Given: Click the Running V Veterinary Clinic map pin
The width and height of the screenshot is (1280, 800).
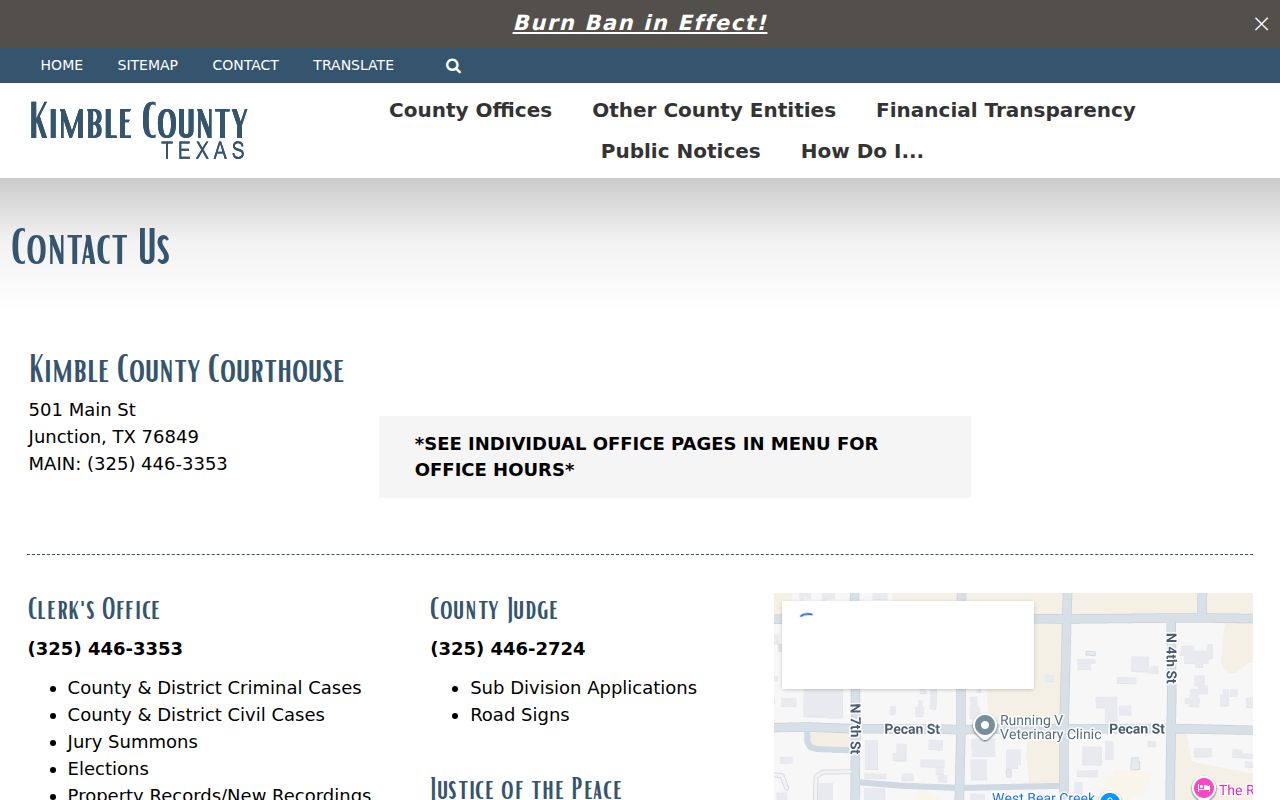Looking at the screenshot, I should [x=984, y=727].
